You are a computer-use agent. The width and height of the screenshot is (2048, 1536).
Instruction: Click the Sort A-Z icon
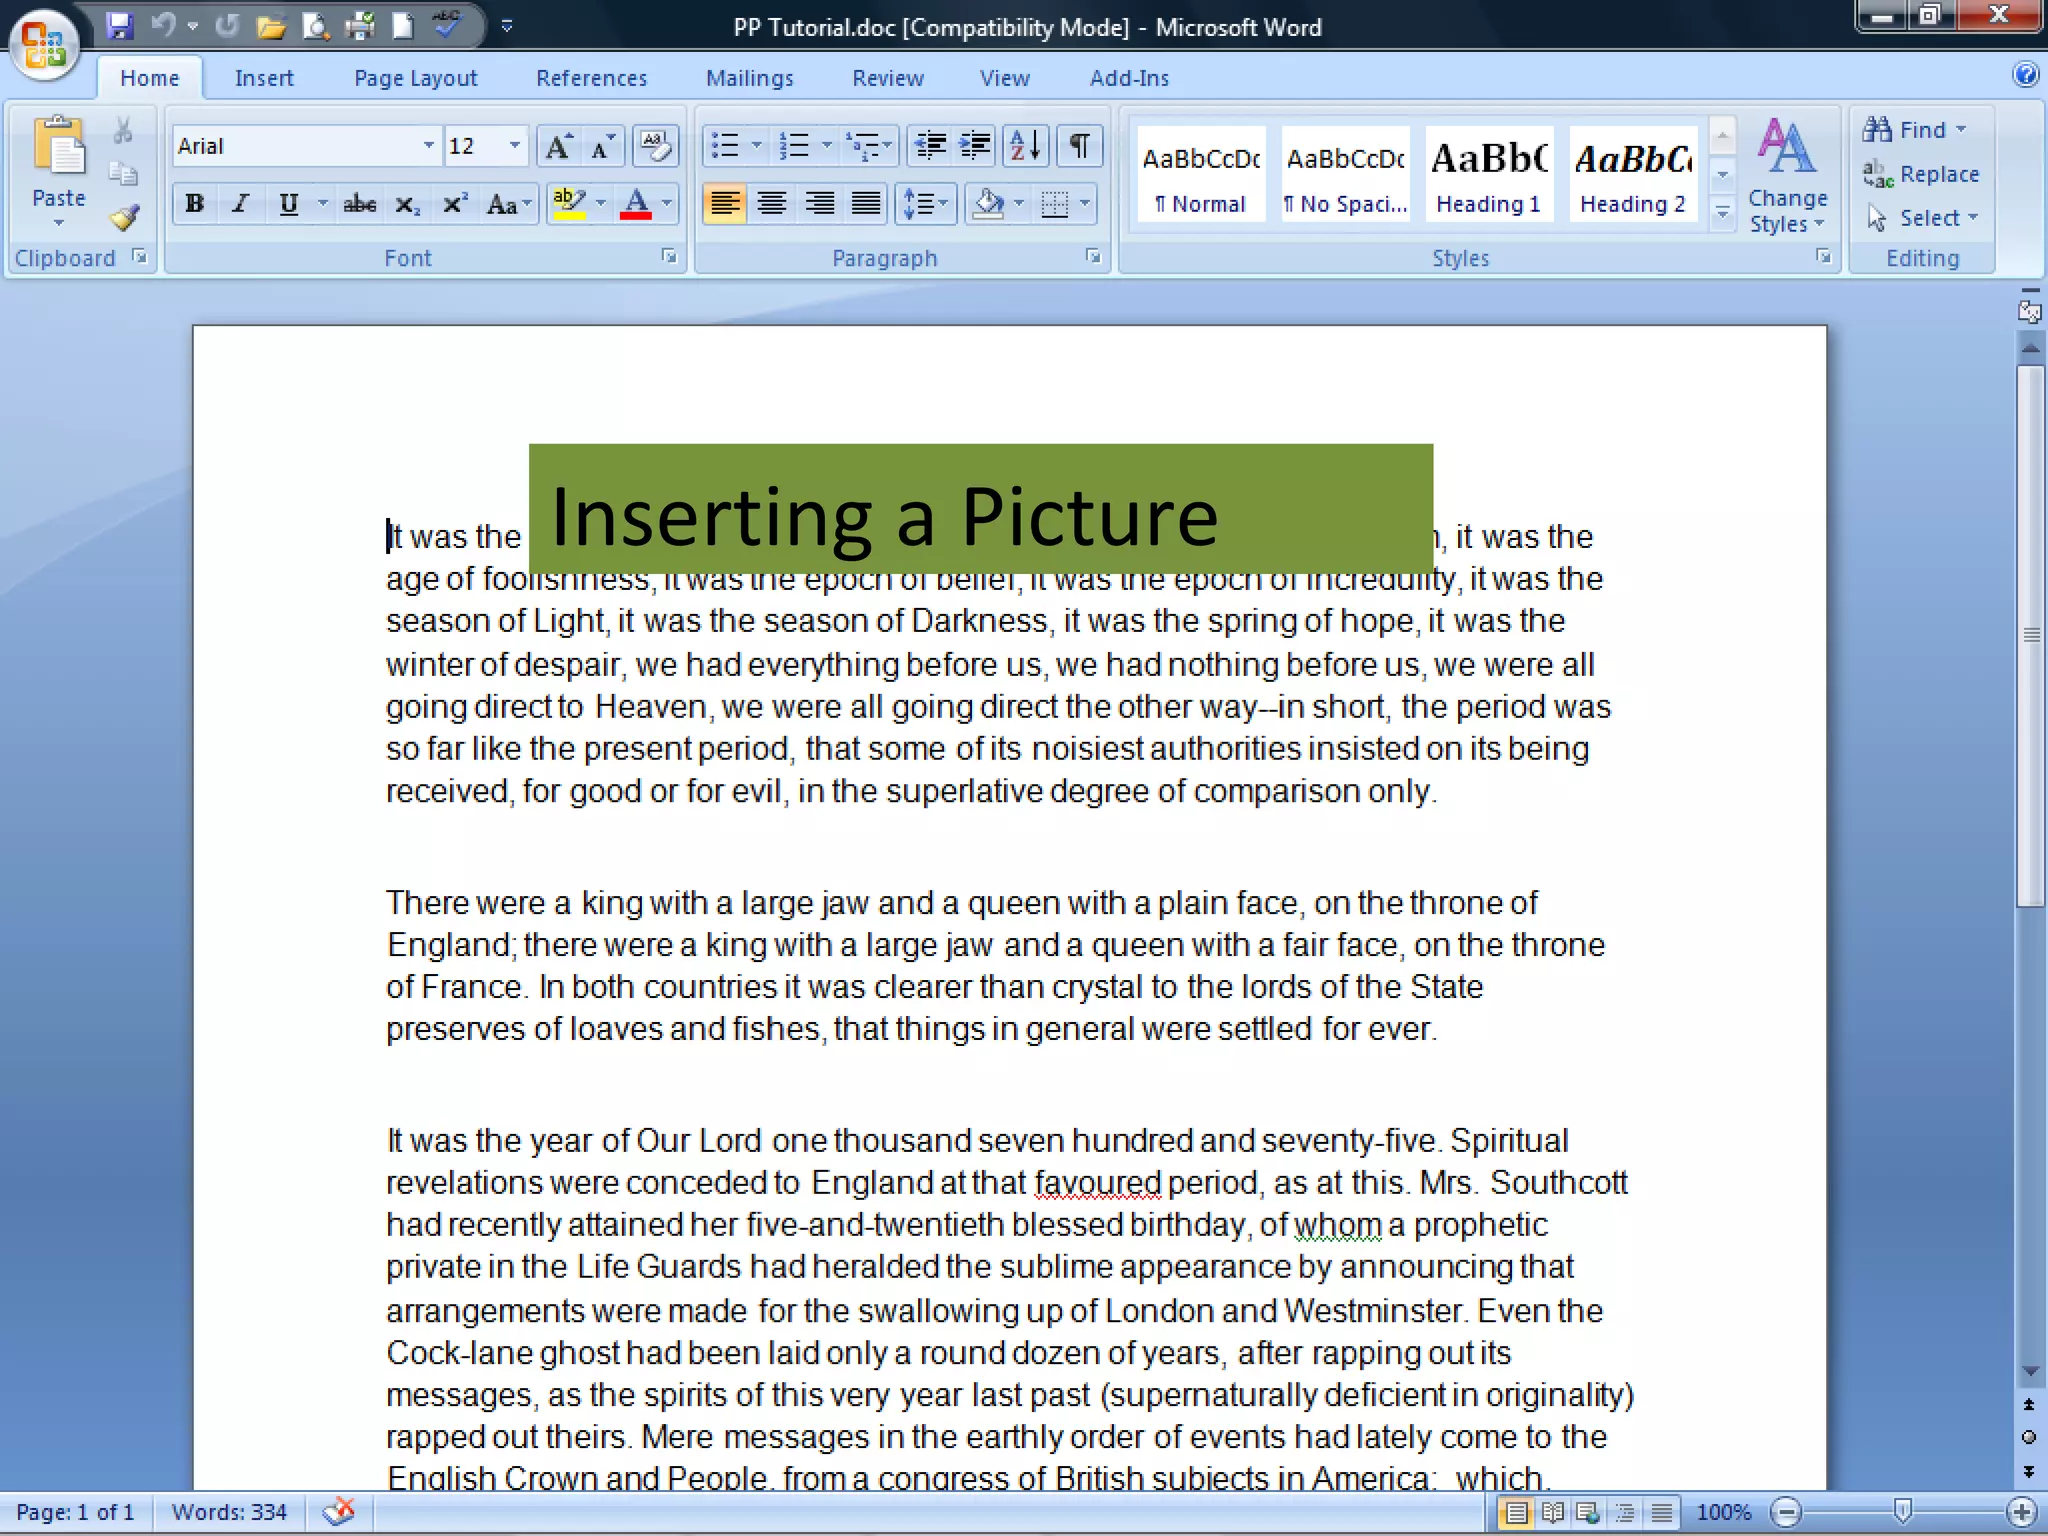point(1026,147)
